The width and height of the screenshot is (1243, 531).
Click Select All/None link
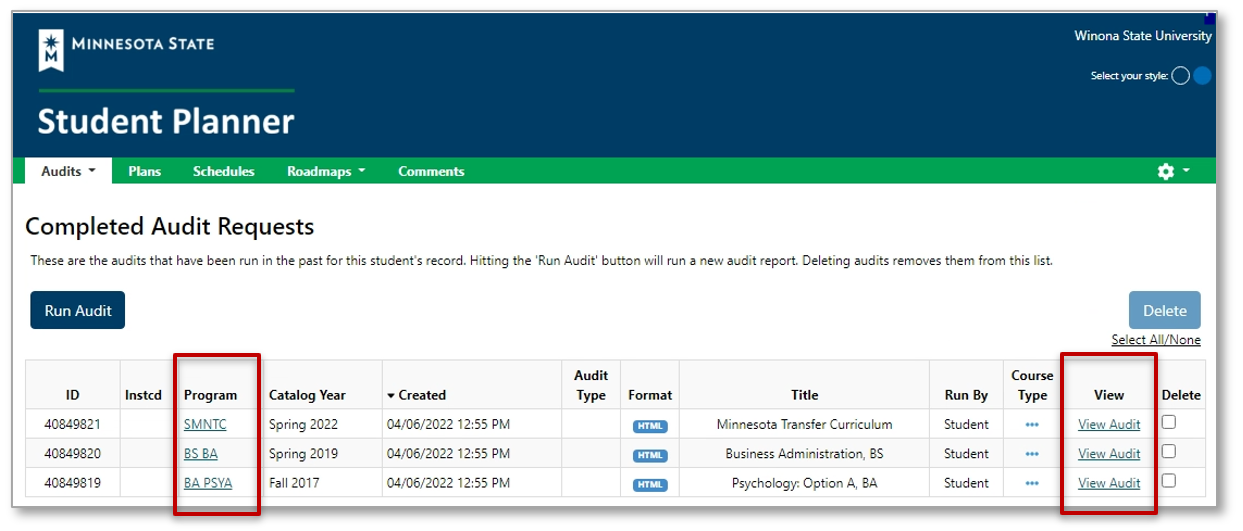click(1155, 340)
